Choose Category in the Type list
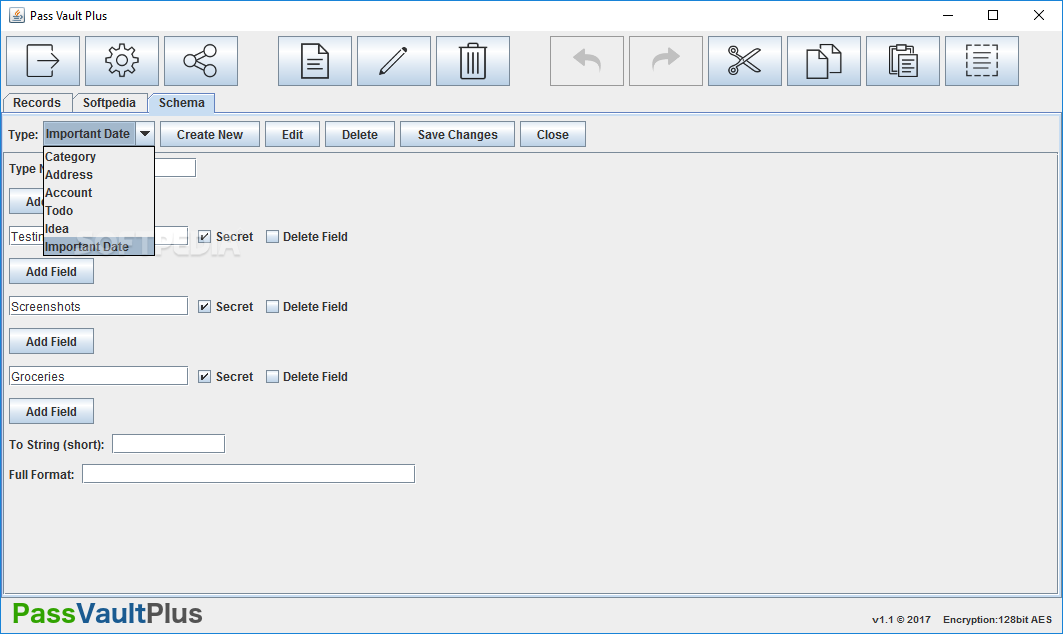Image resolution: width=1063 pixels, height=634 pixels. pos(99,157)
